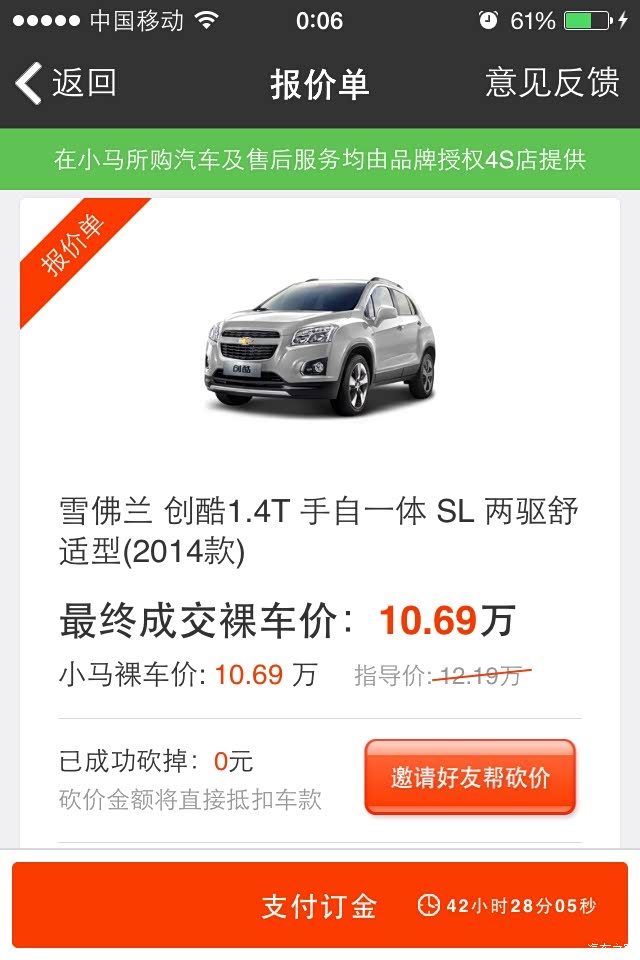Image resolution: width=640 pixels, height=960 pixels.
Task: View the silver Chevrolet Trax car image
Action: pyautogui.click(x=320, y=346)
